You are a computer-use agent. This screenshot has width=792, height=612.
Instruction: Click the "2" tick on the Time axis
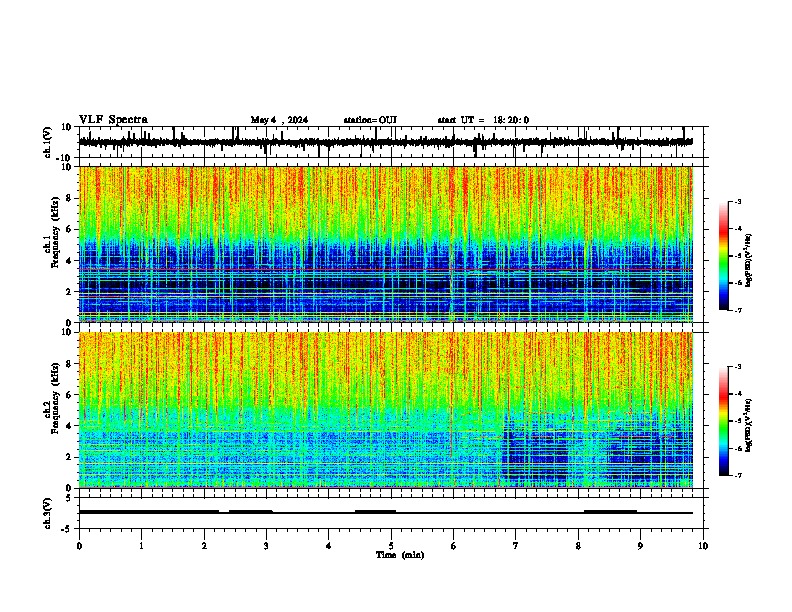click(204, 546)
